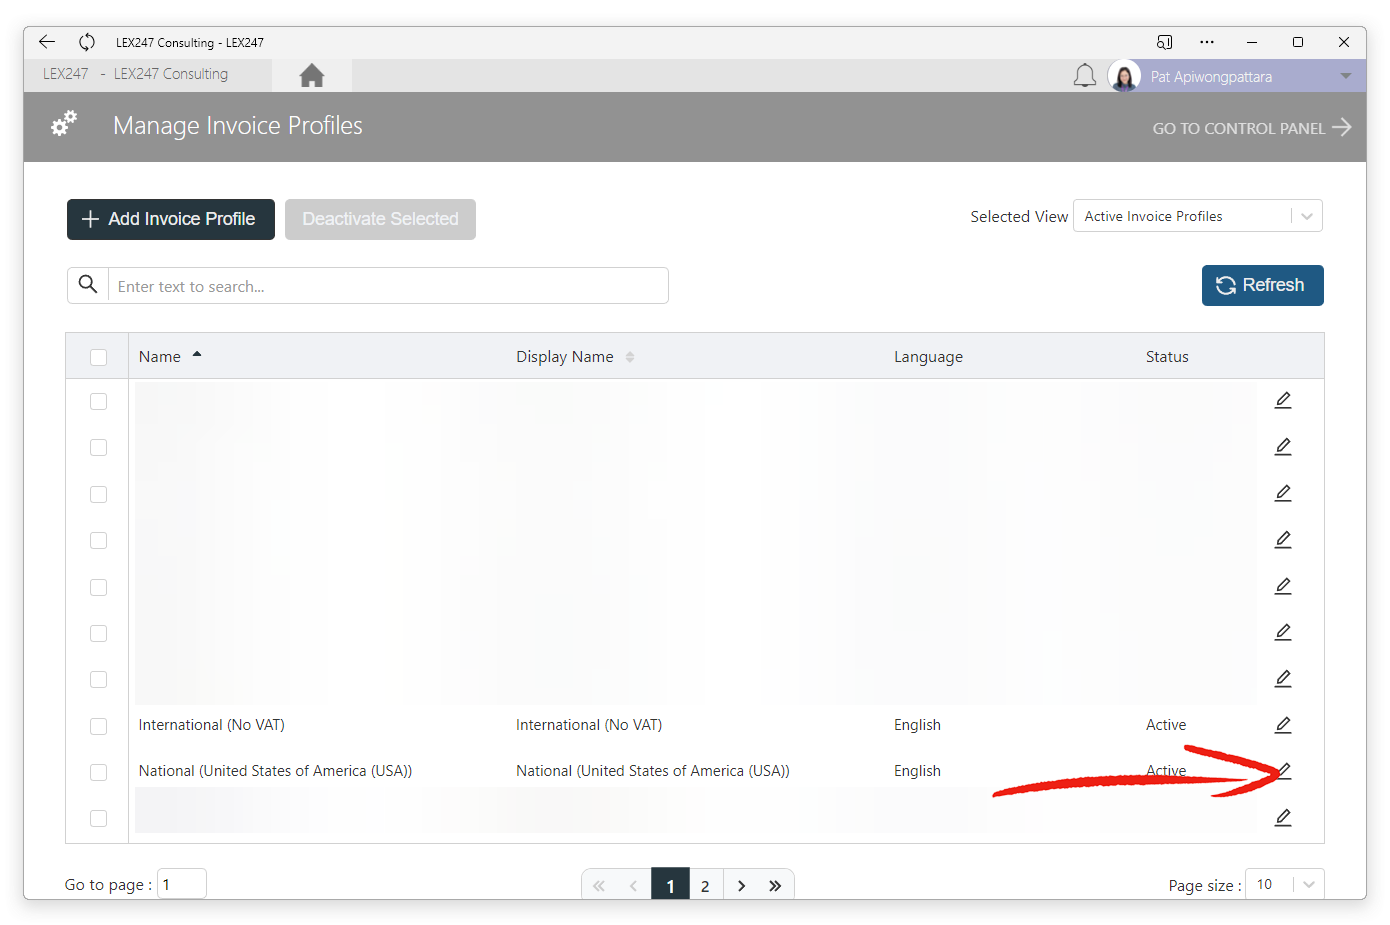The image size is (1390, 925).
Task: Click into the search text field
Action: 388,286
